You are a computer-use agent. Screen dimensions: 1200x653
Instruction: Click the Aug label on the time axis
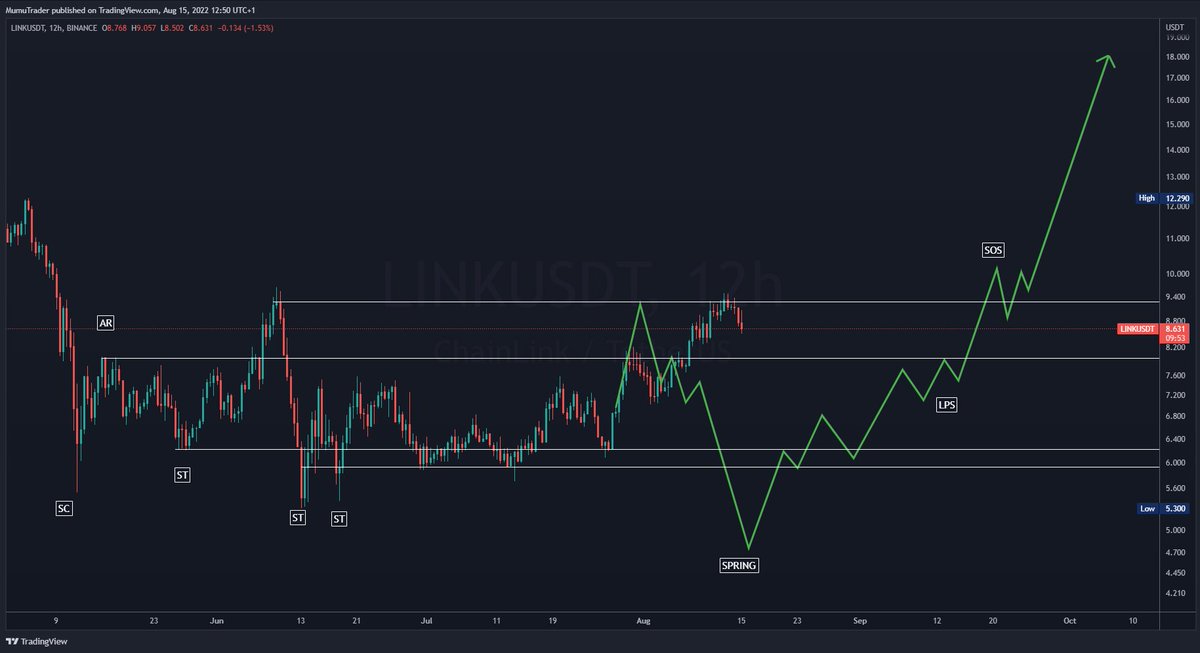(x=643, y=621)
